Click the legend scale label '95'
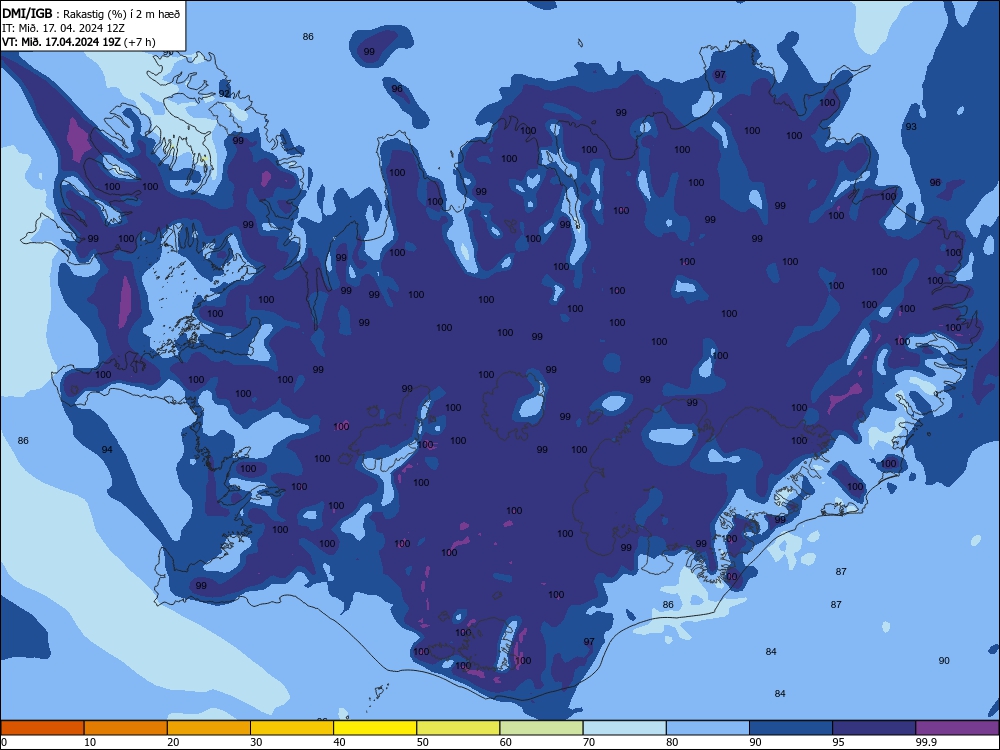 838,742
